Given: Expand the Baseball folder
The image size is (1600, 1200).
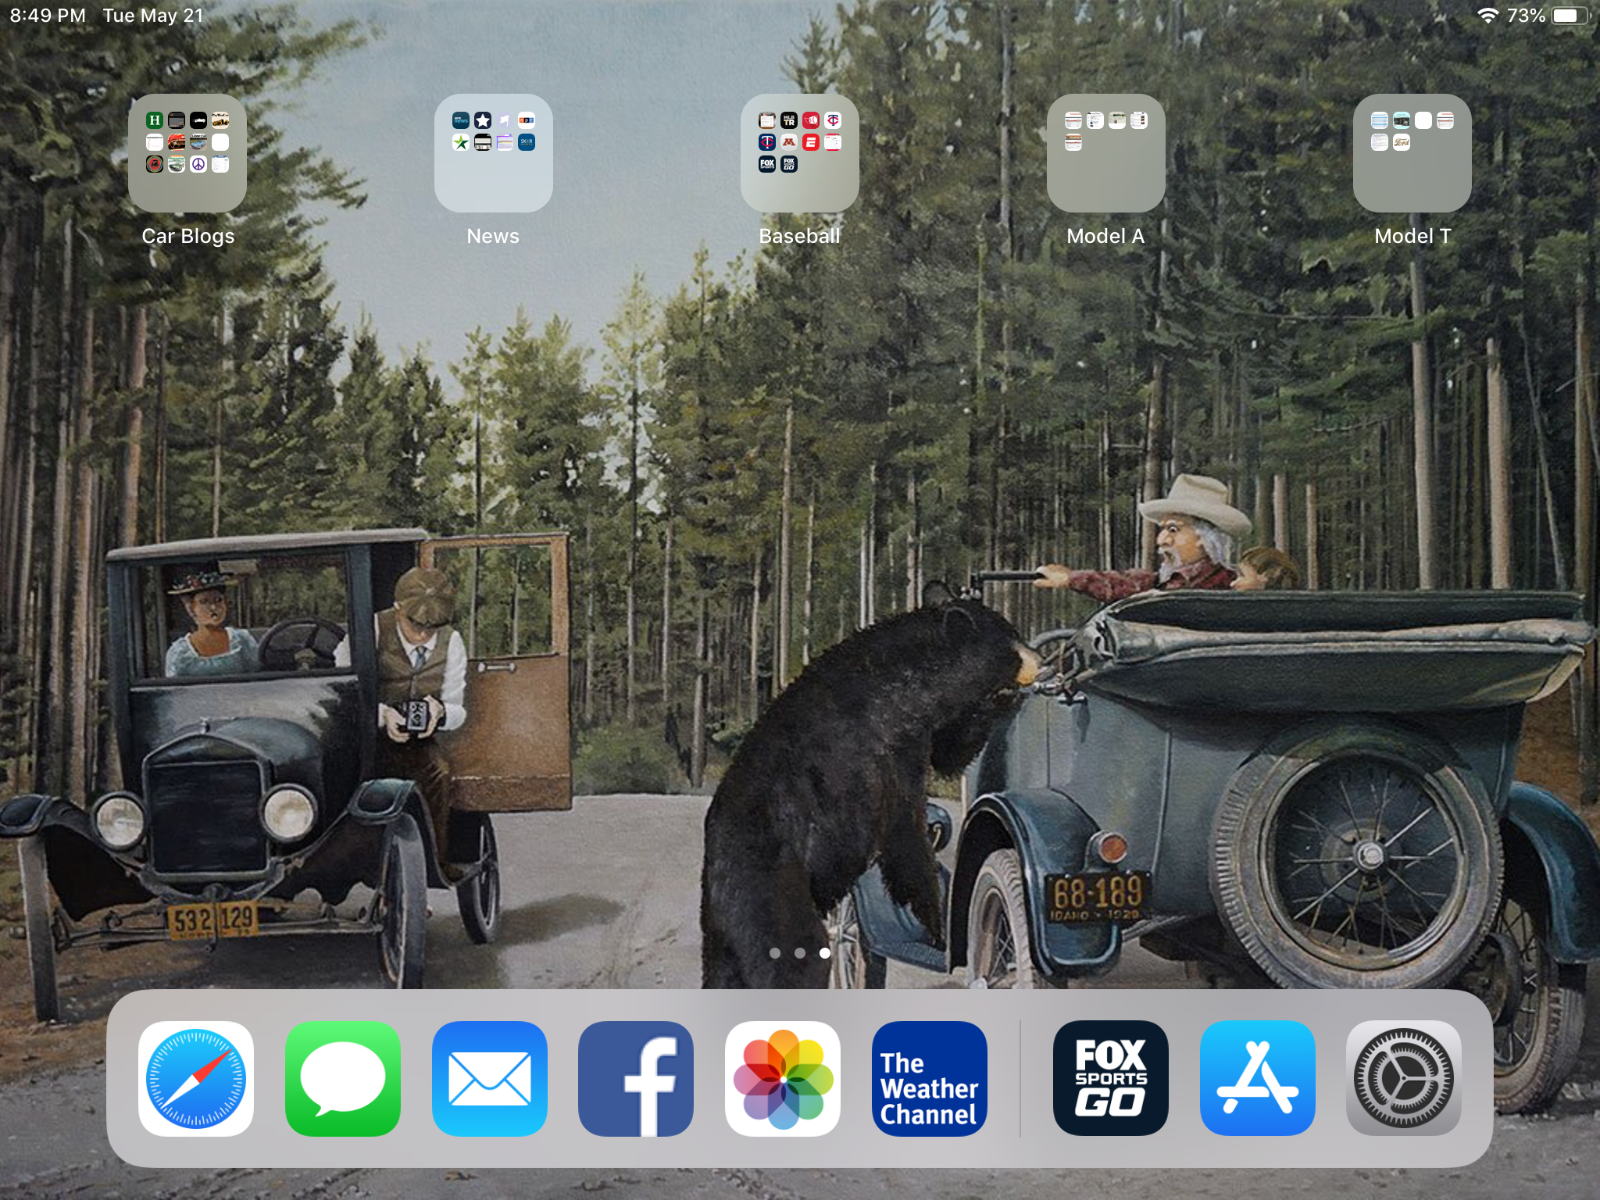Looking at the screenshot, I should coord(799,153).
